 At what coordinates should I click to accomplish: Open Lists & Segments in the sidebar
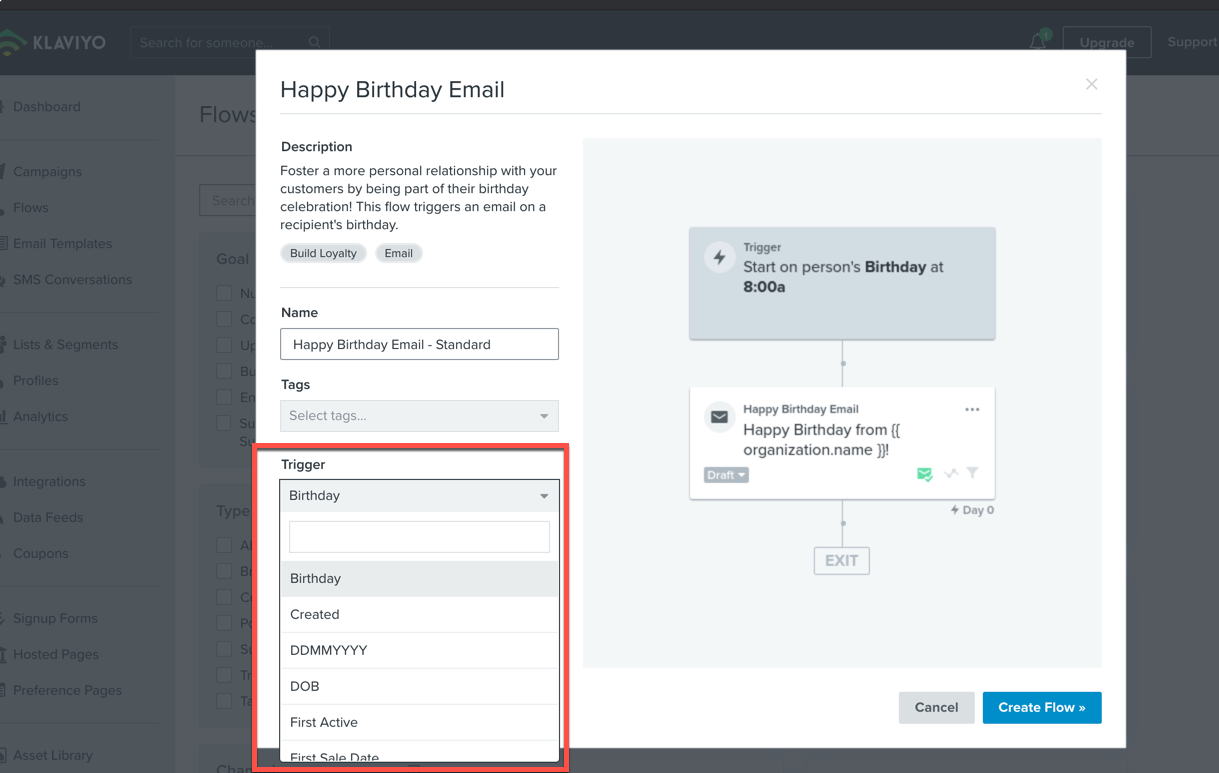tap(65, 345)
